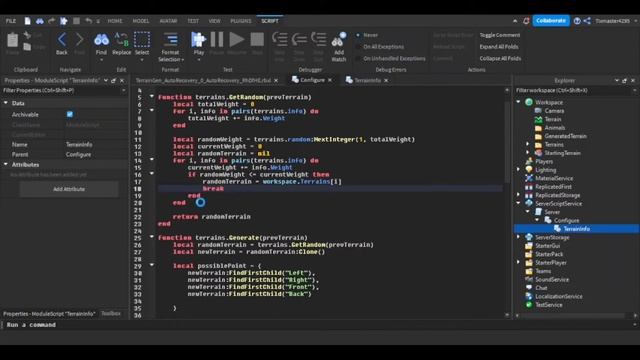
Task: Select the Never debug errors option
Action: 366,35
